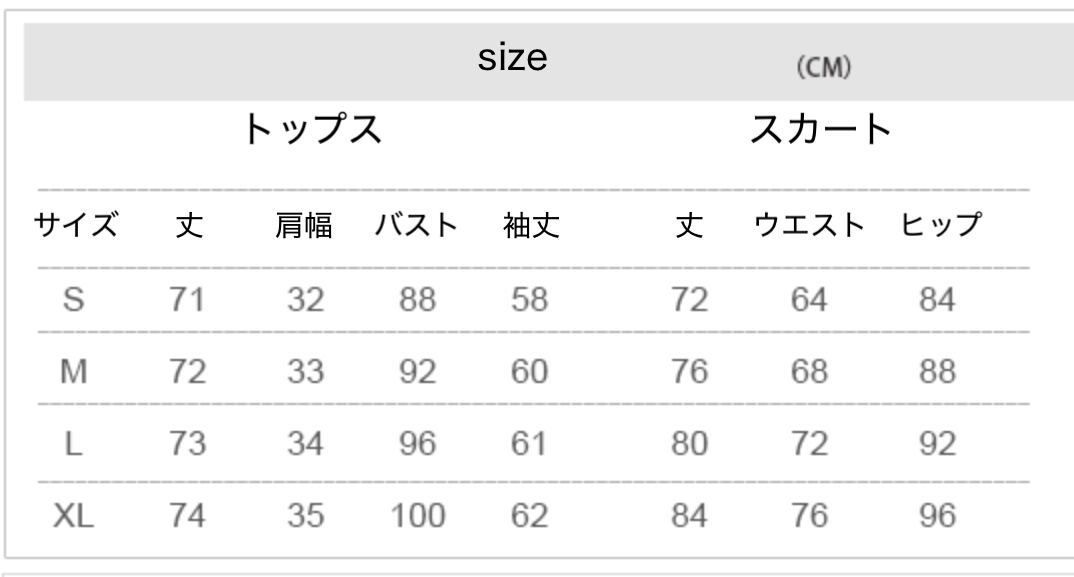1074x577 pixels.
Task: Select the S size row label
Action: click(72, 300)
